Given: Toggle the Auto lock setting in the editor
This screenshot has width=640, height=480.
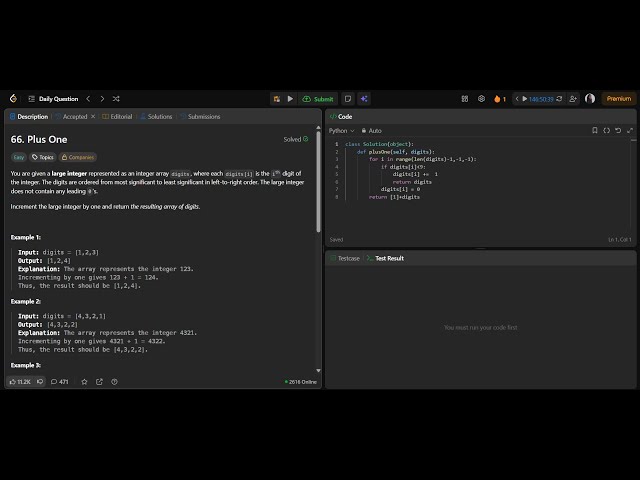Looking at the screenshot, I should click(x=370, y=130).
